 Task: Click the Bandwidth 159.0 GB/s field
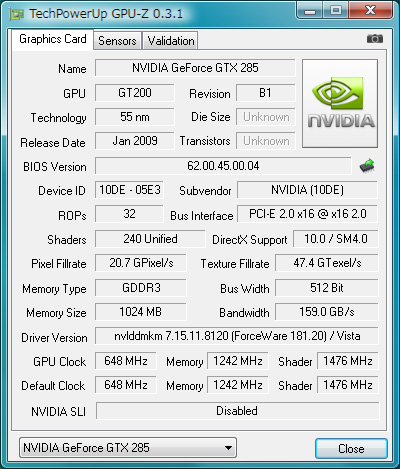[327, 312]
